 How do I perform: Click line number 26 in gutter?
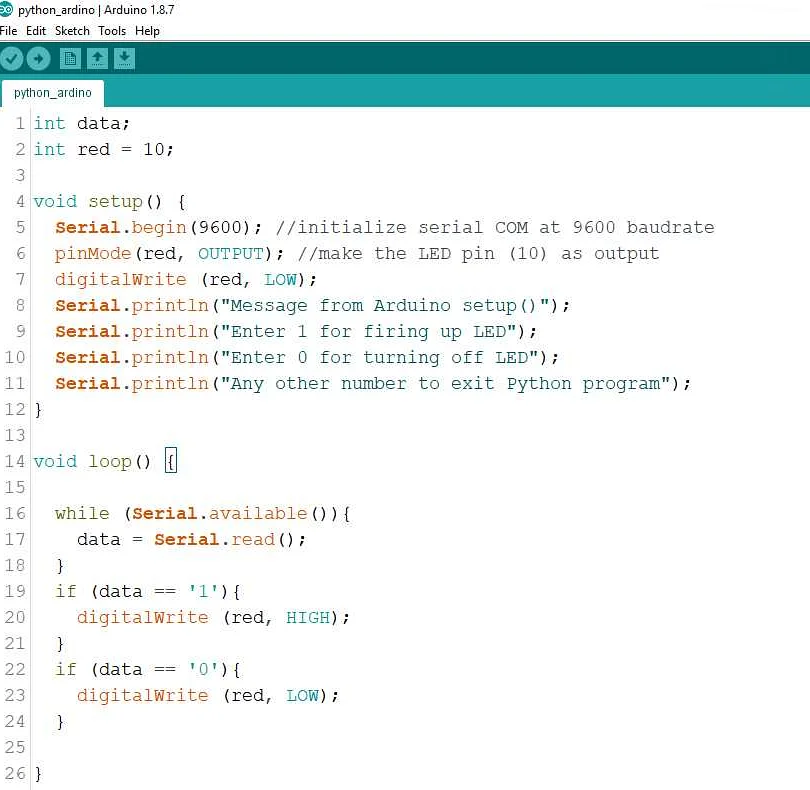point(14,773)
